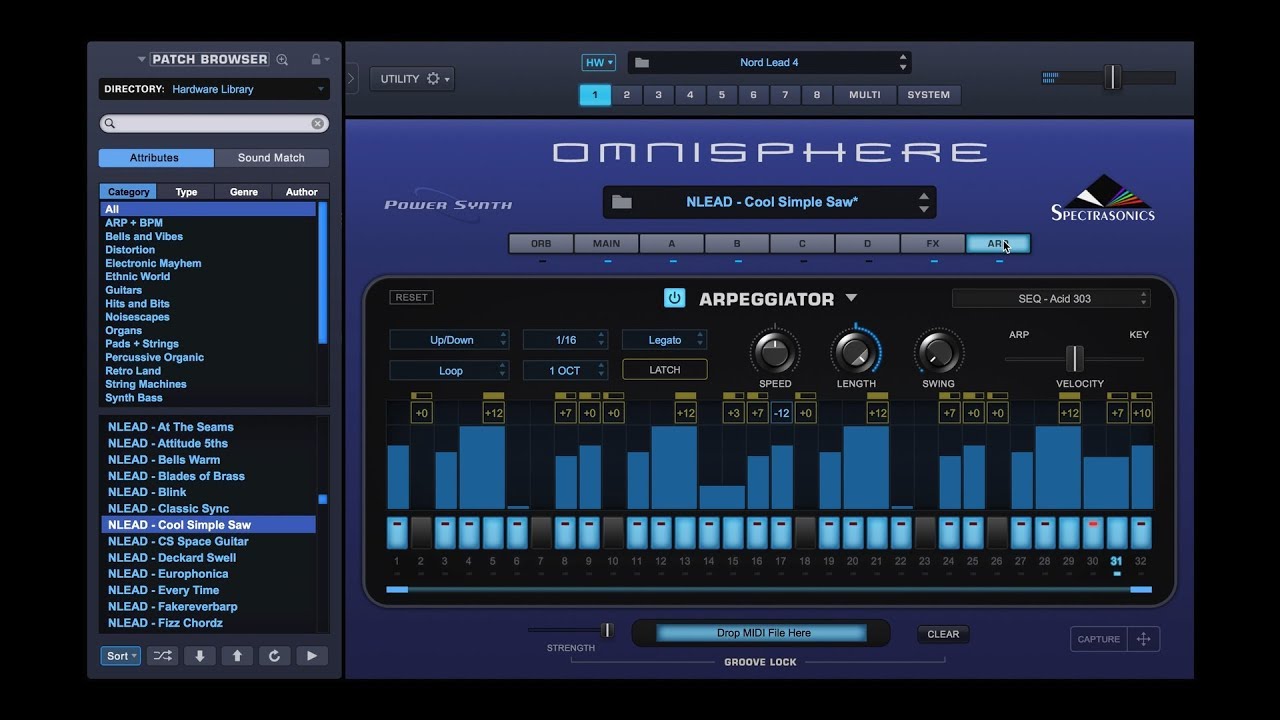Click the Length knob
1280x720 pixels.
point(855,352)
